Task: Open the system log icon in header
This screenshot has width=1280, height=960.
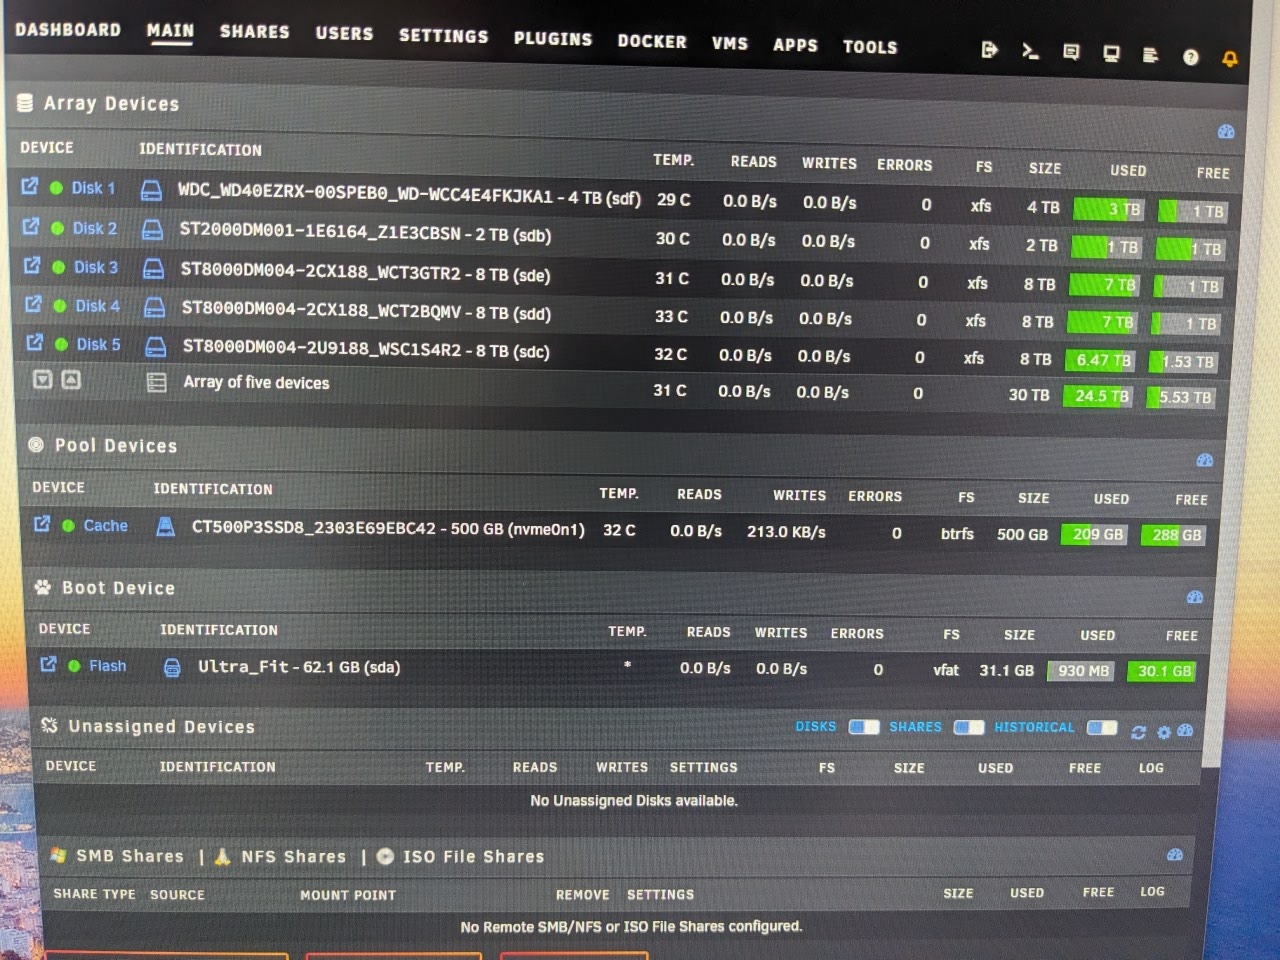Action: point(1150,55)
